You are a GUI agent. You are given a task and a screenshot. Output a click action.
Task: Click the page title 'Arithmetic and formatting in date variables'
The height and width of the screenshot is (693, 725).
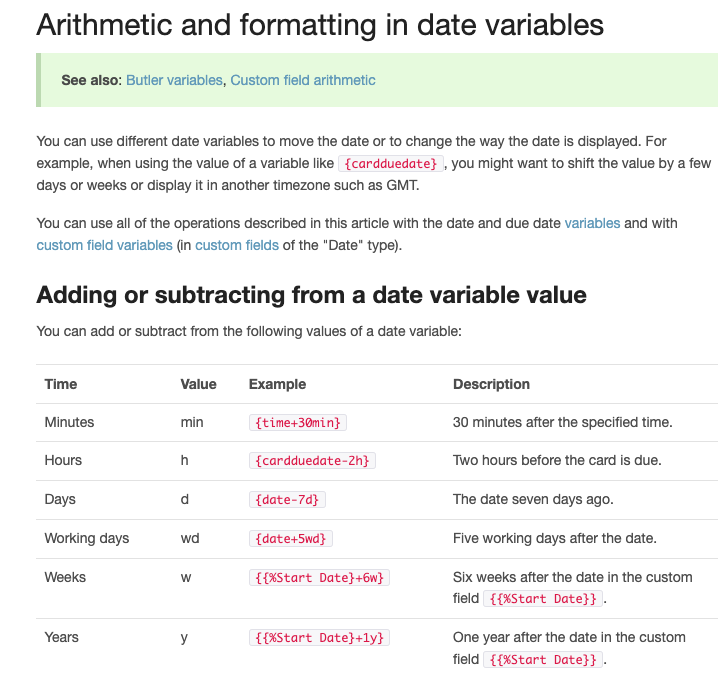[320, 25]
